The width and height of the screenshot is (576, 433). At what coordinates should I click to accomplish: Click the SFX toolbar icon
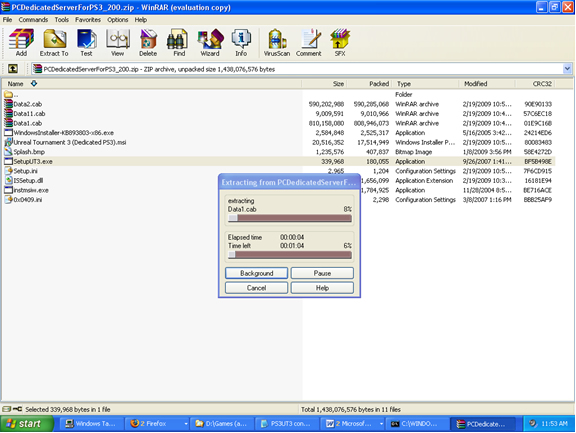point(340,39)
